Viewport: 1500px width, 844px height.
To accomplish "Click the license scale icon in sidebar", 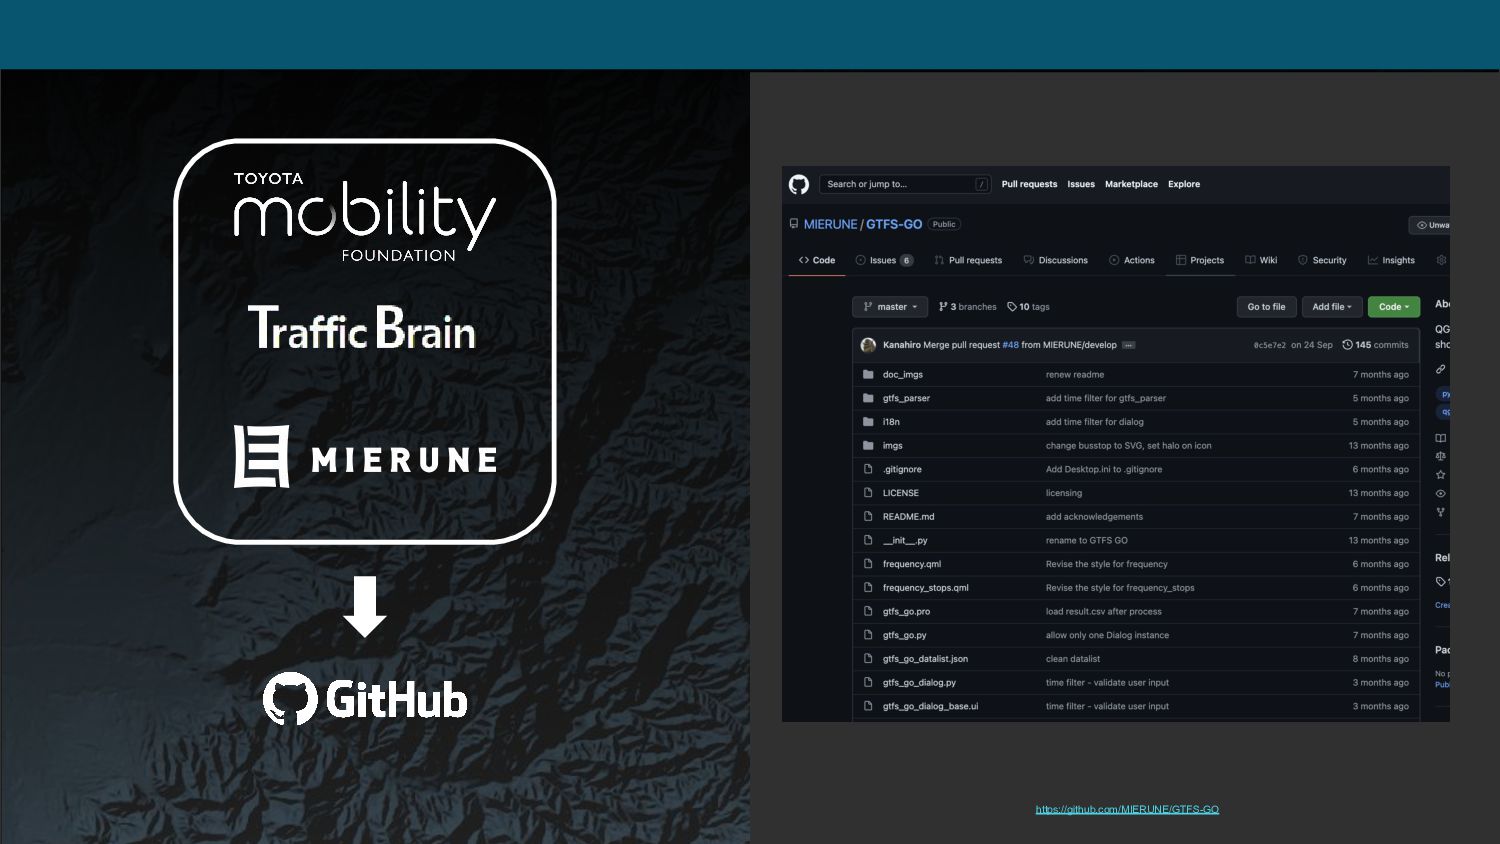I will point(1441,456).
